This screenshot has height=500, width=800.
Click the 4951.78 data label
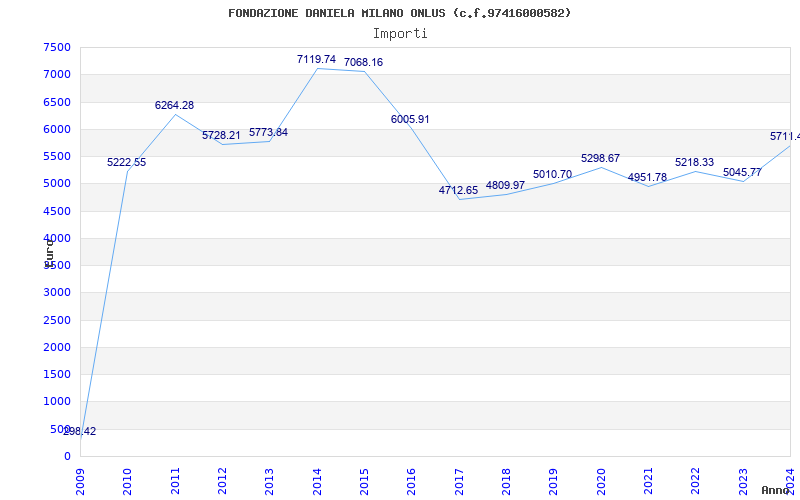click(647, 178)
